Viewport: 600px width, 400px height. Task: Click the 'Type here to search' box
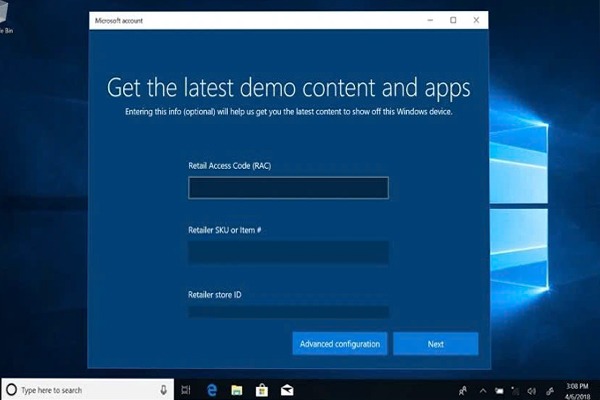click(88, 390)
